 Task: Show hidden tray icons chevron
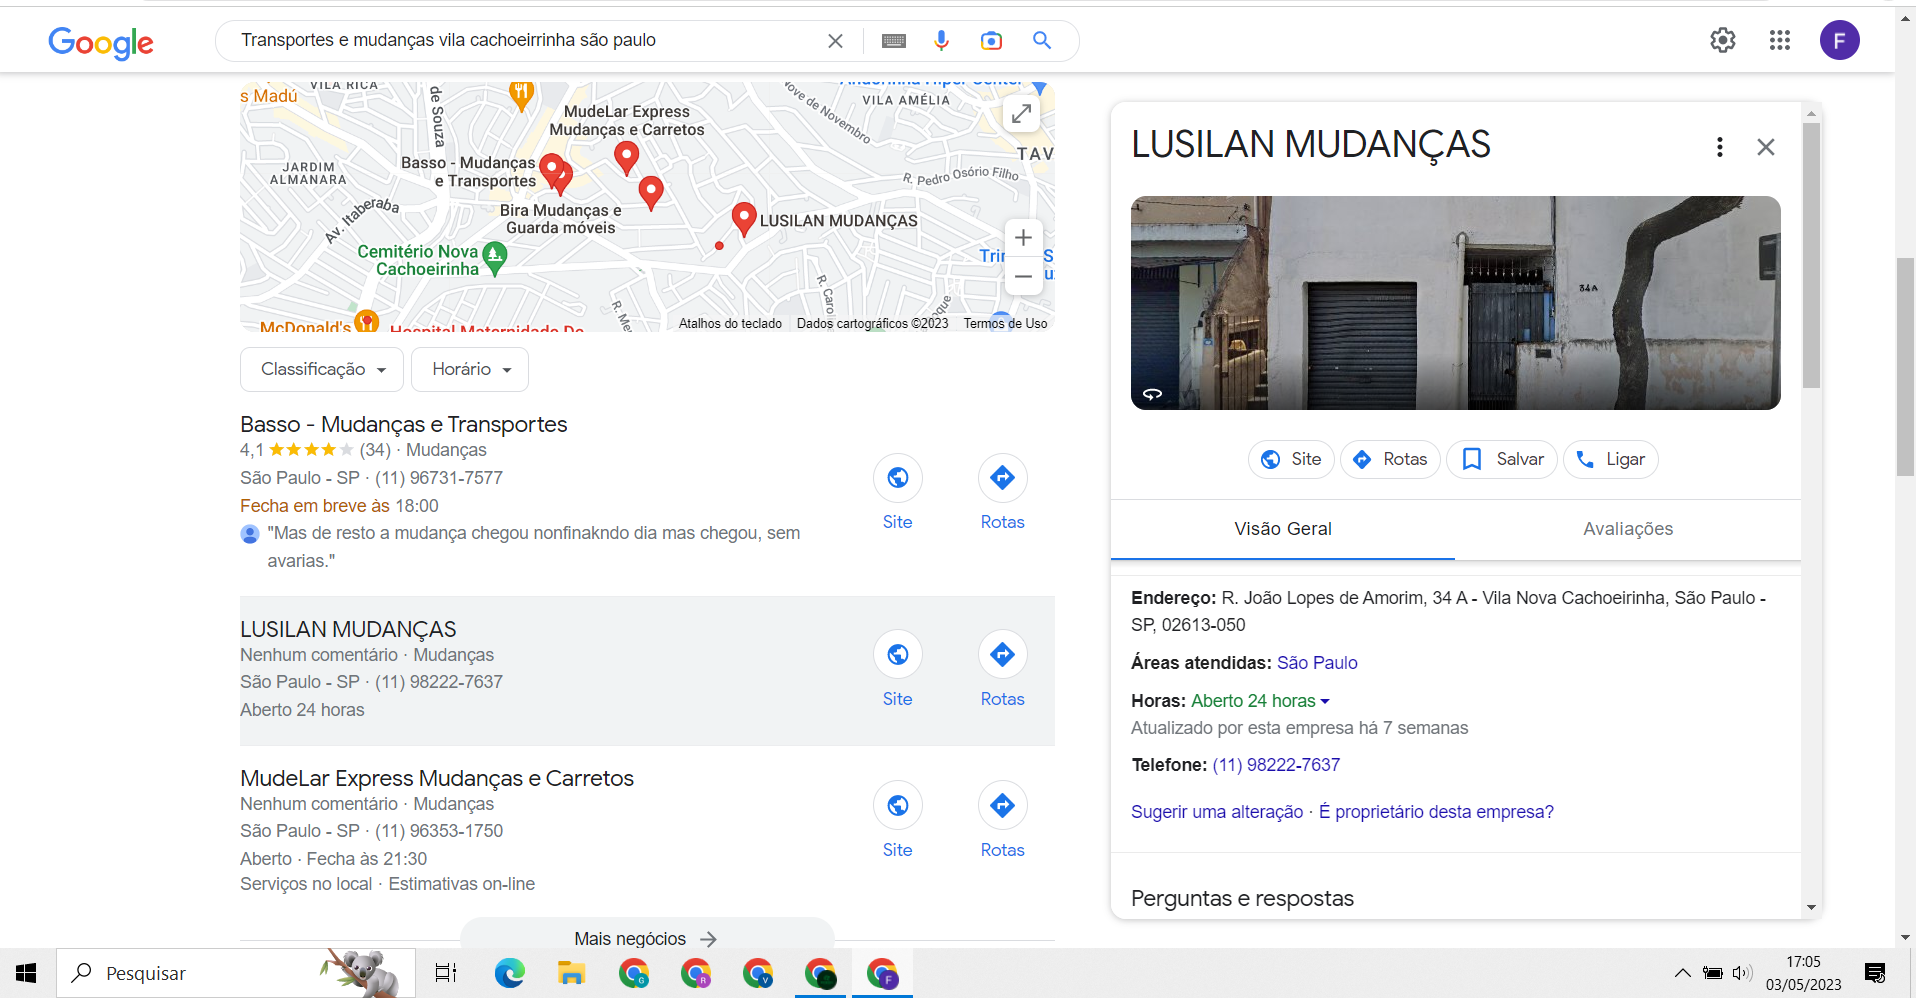1683,973
